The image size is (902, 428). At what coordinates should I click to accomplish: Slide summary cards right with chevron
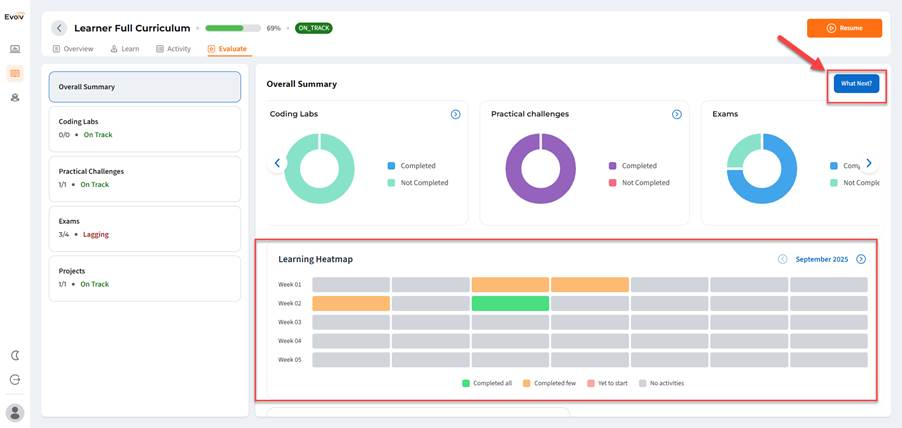(869, 163)
